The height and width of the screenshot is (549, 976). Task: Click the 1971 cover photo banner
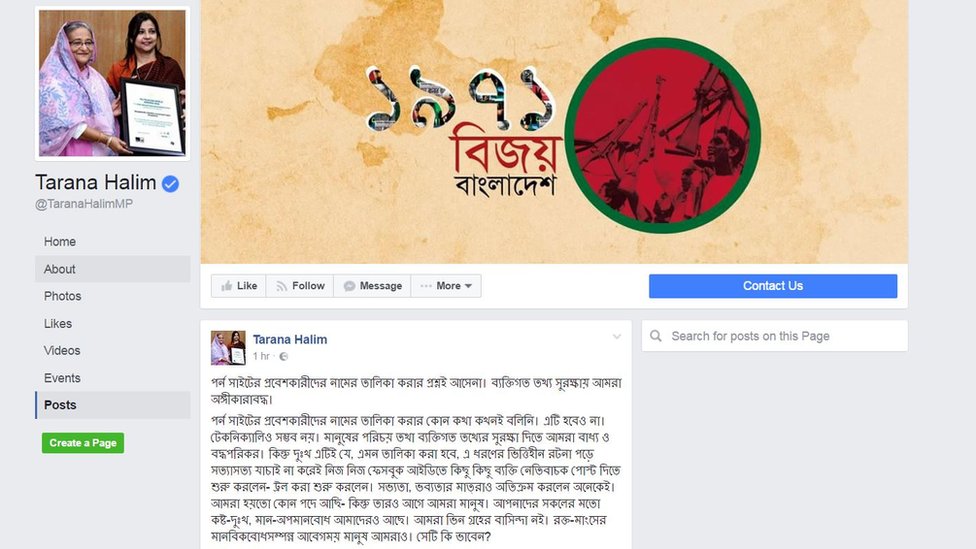coord(554,132)
